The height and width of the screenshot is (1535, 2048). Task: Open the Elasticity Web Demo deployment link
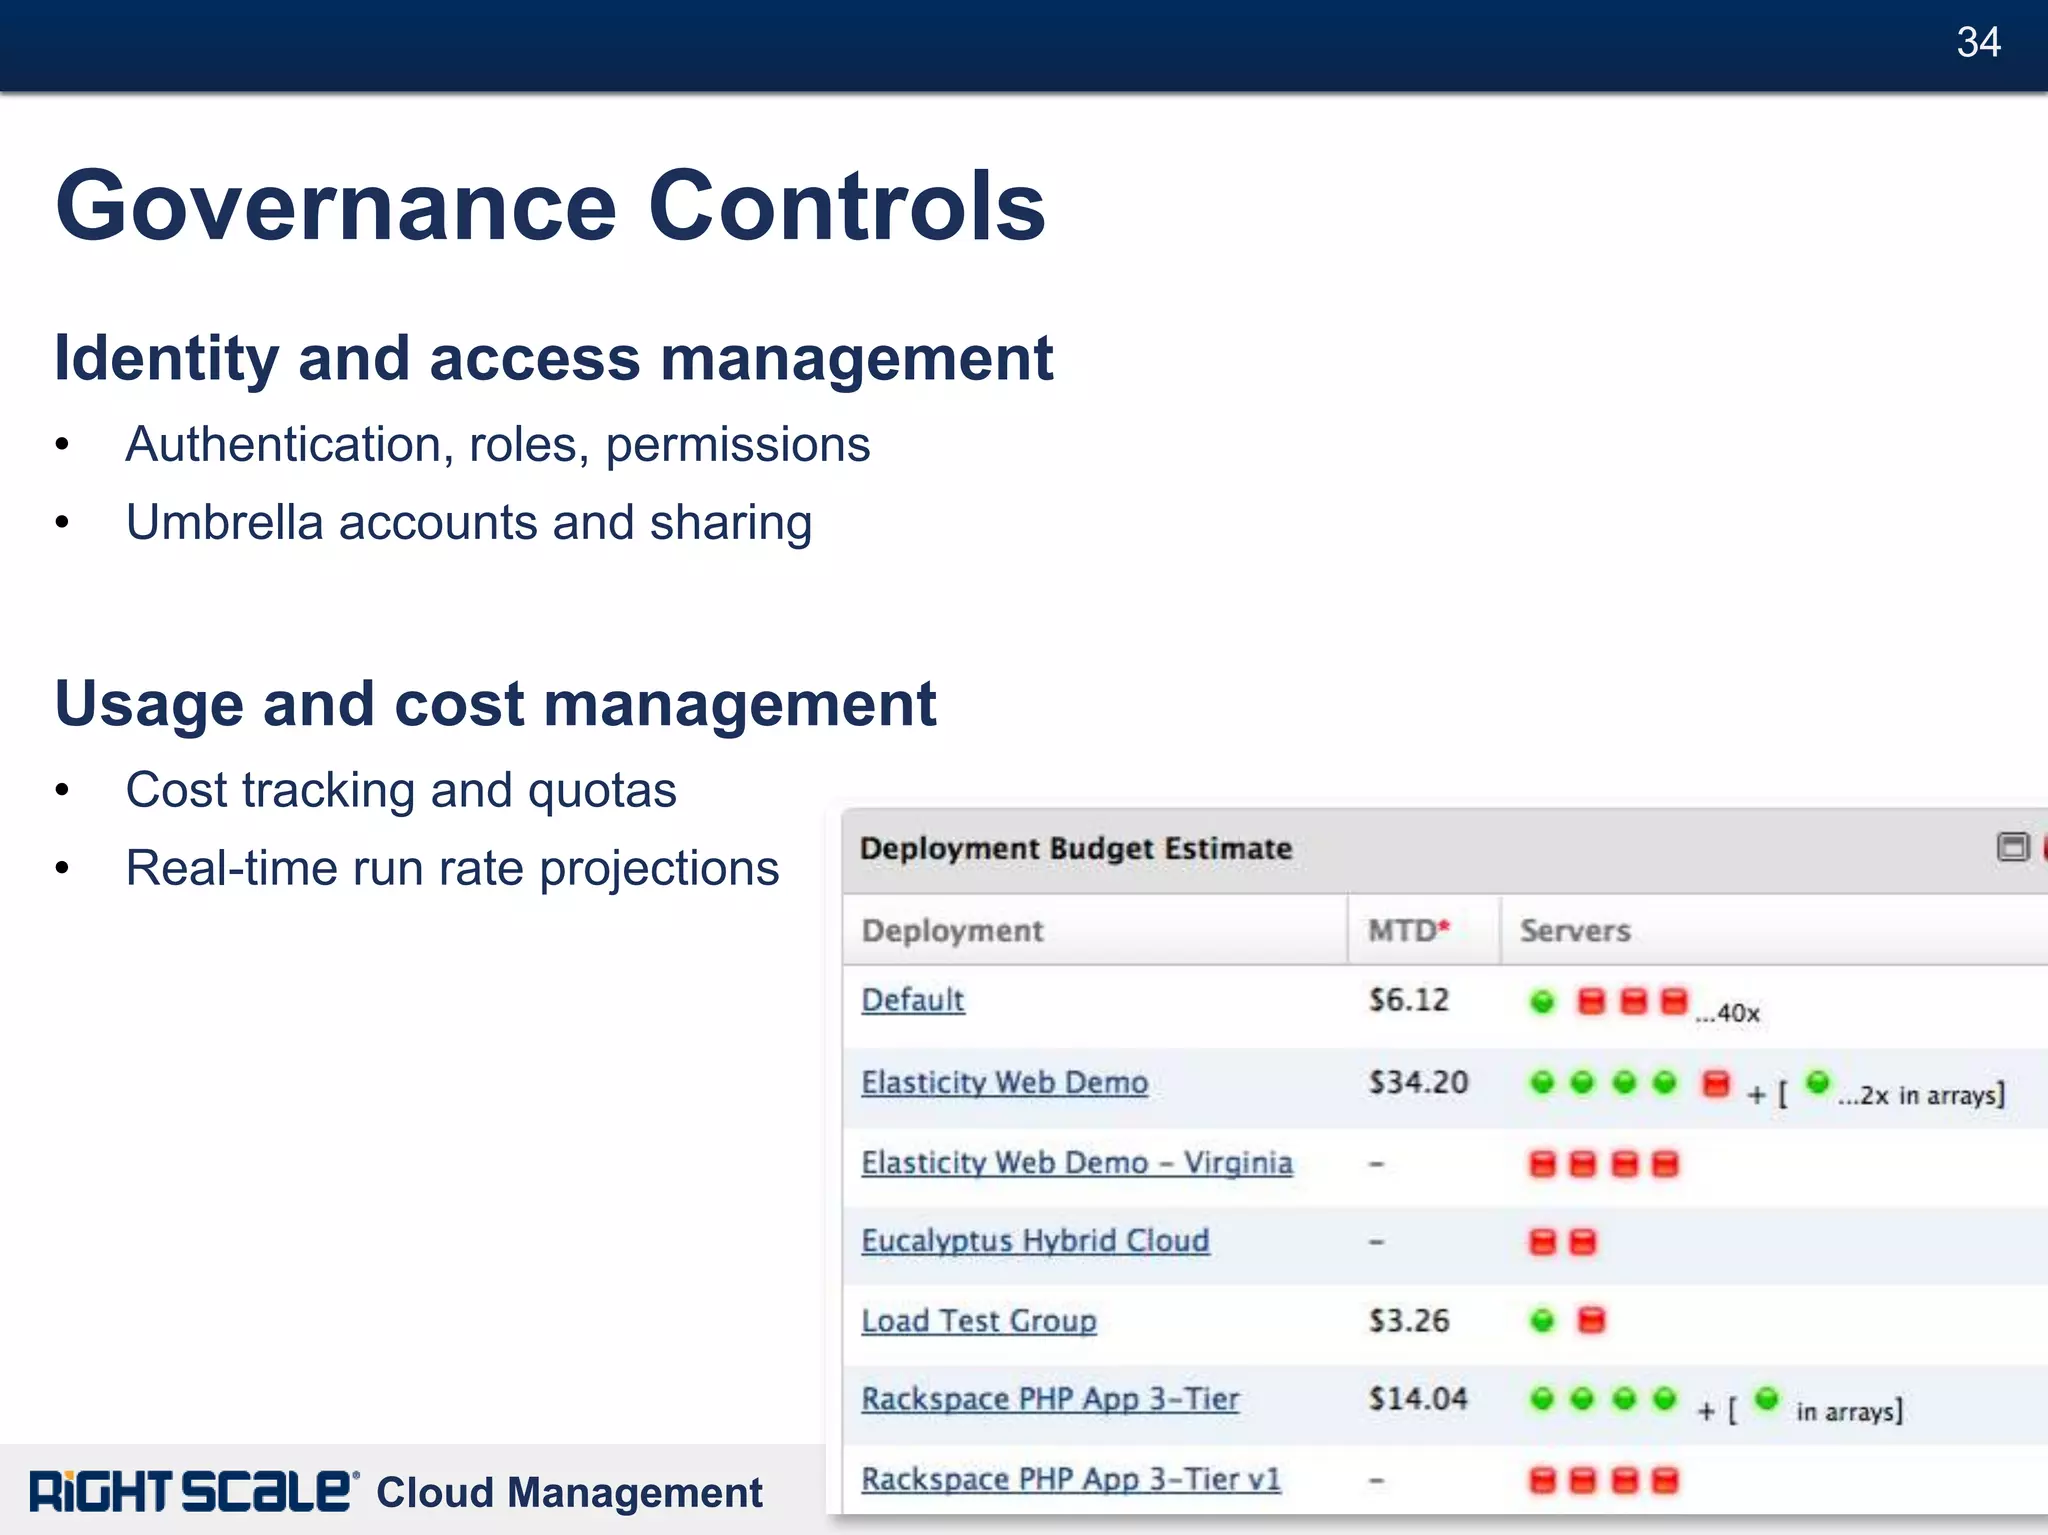coord(1004,1082)
